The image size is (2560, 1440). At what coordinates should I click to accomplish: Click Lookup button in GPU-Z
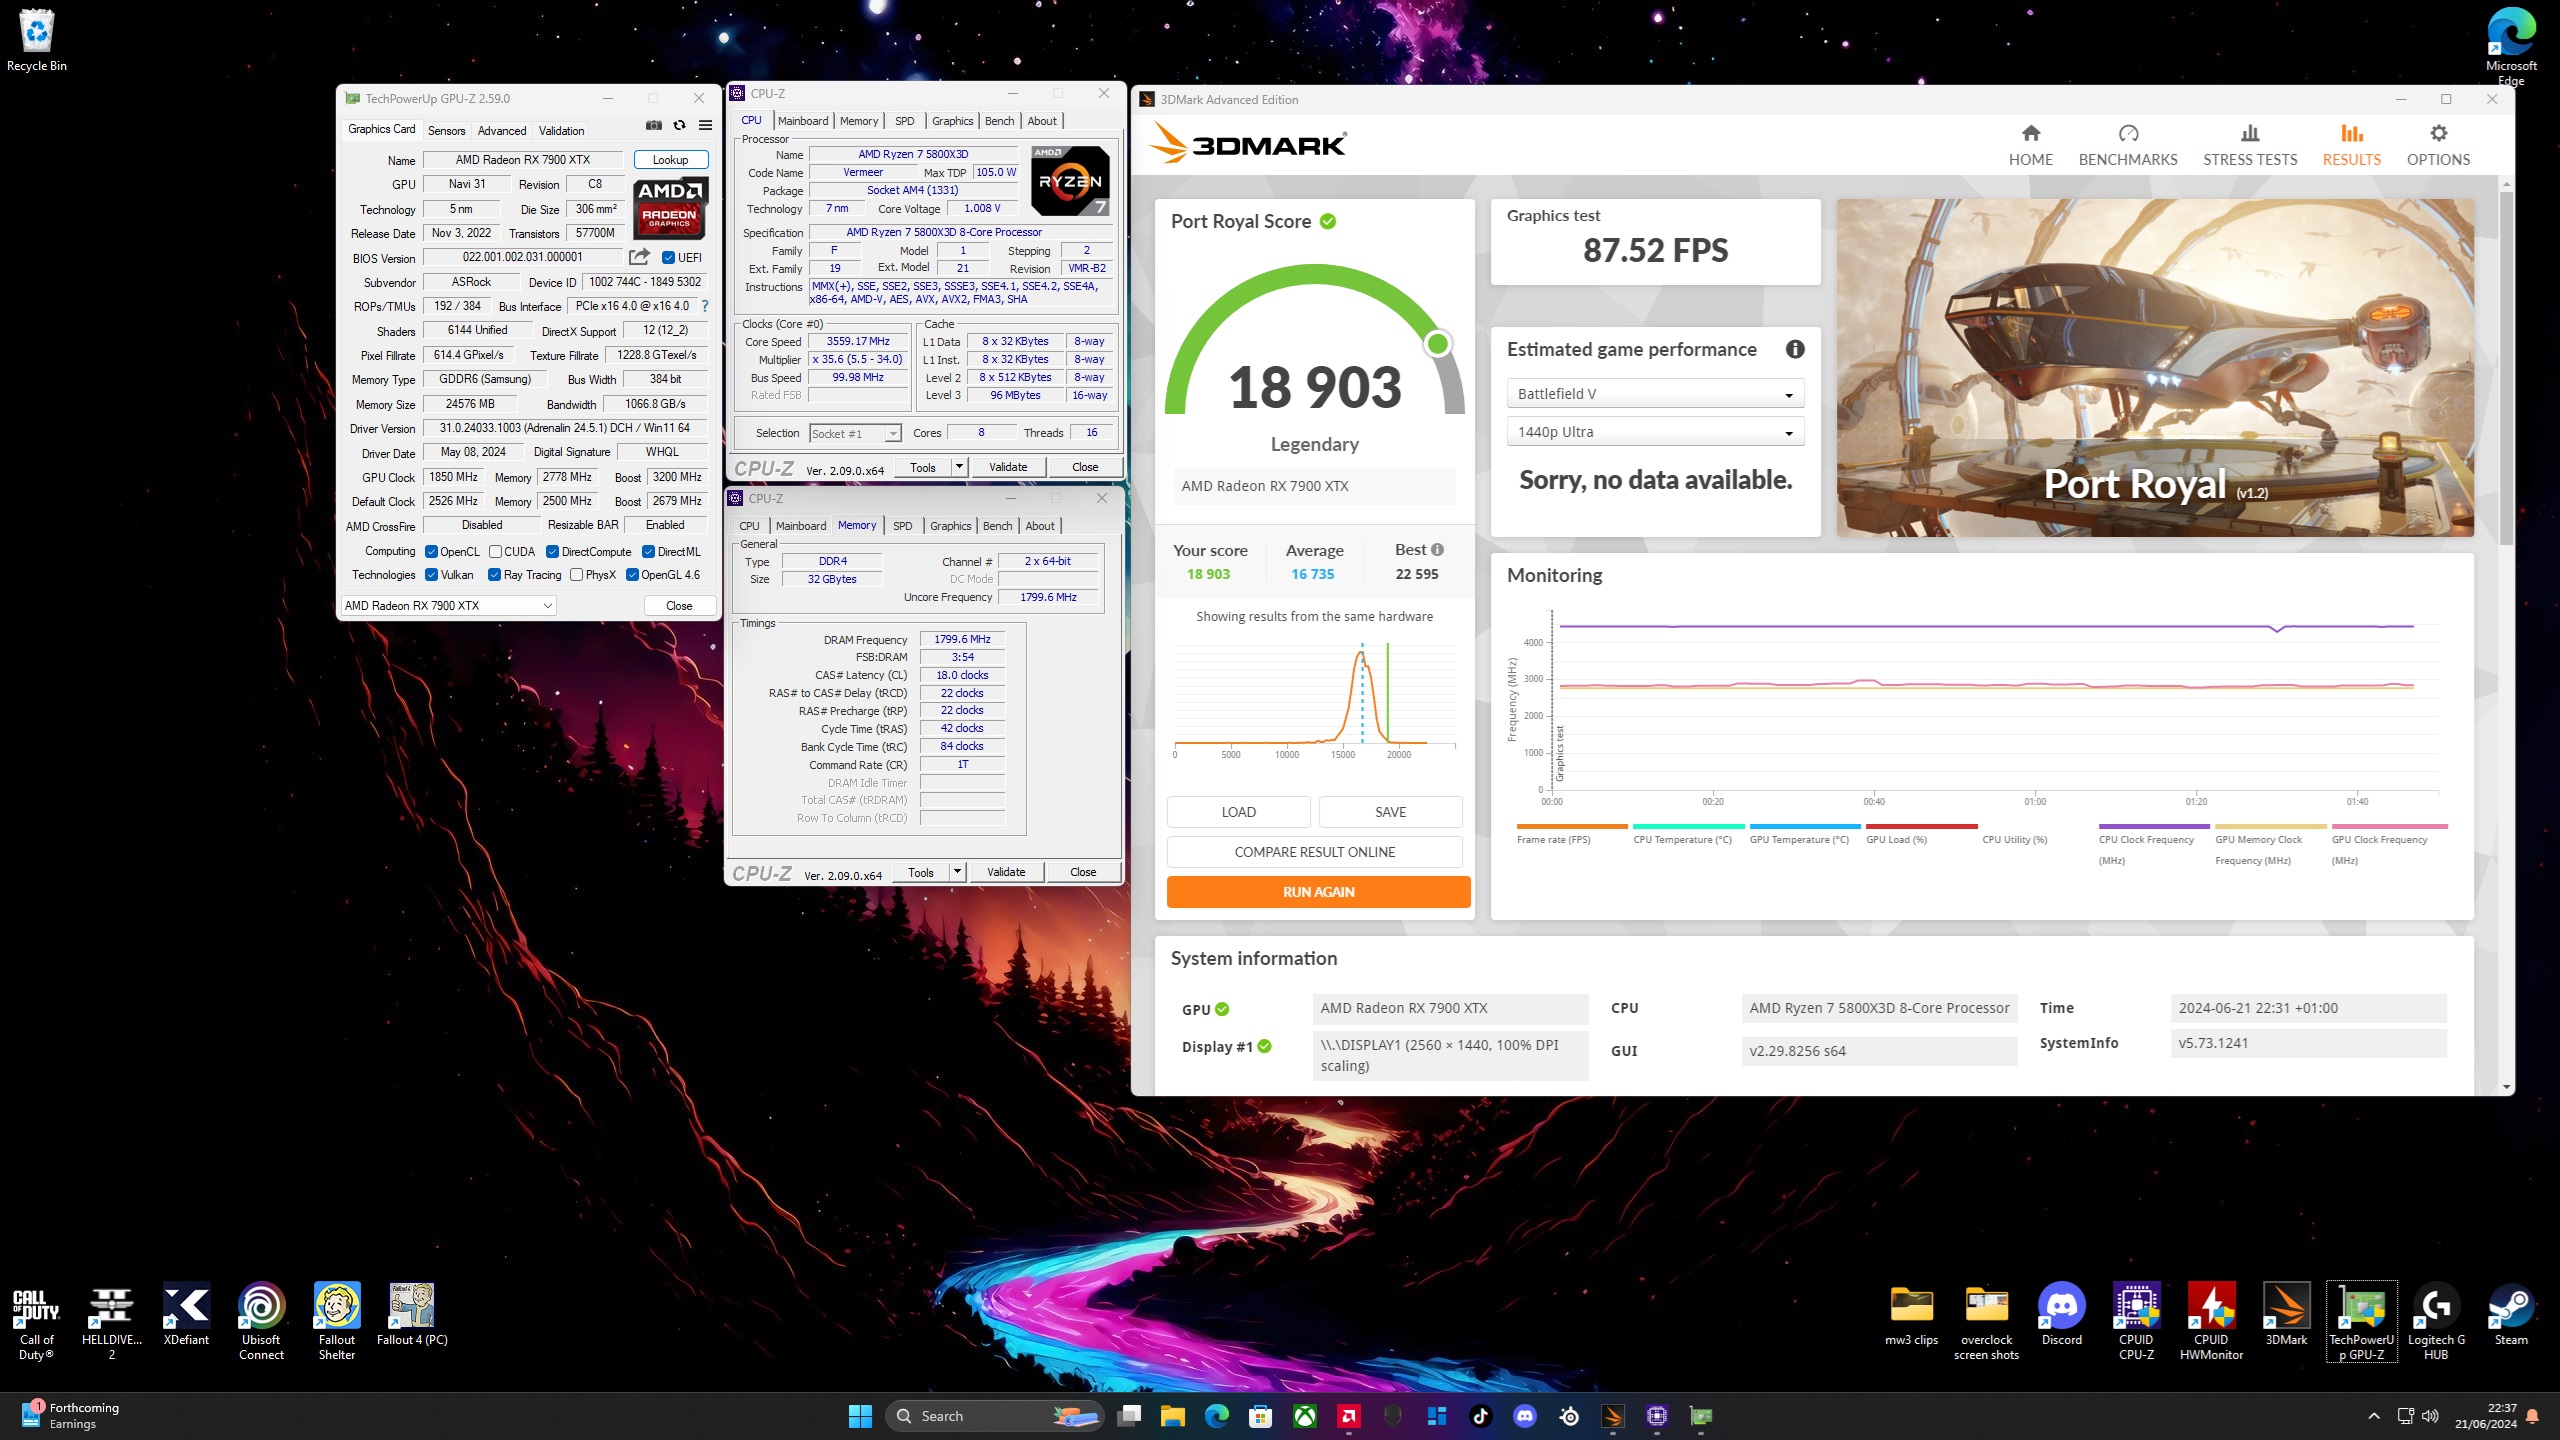click(670, 160)
